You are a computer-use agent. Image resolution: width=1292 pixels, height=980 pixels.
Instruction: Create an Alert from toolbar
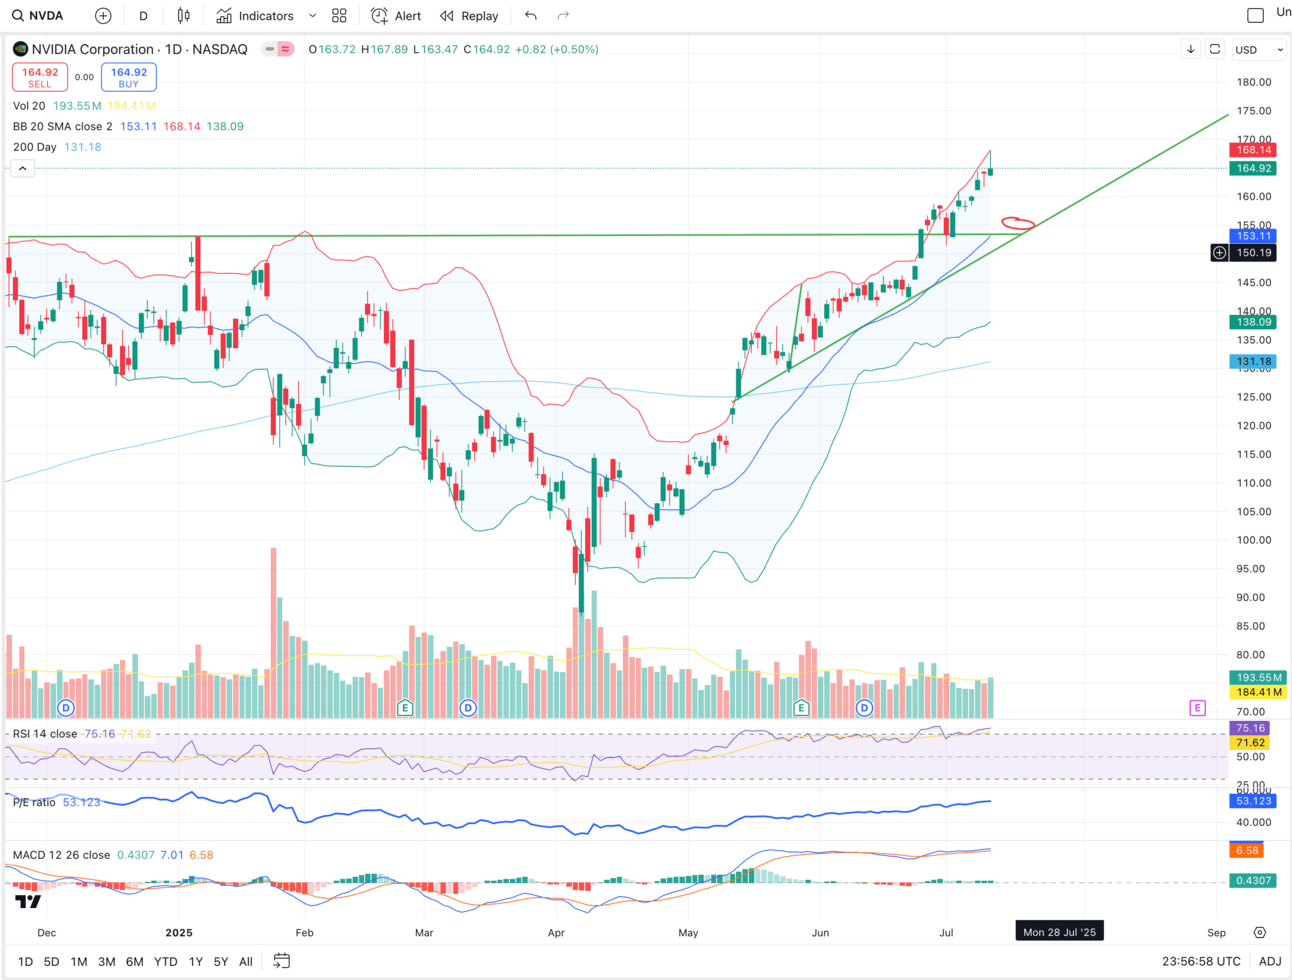pyautogui.click(x=396, y=16)
